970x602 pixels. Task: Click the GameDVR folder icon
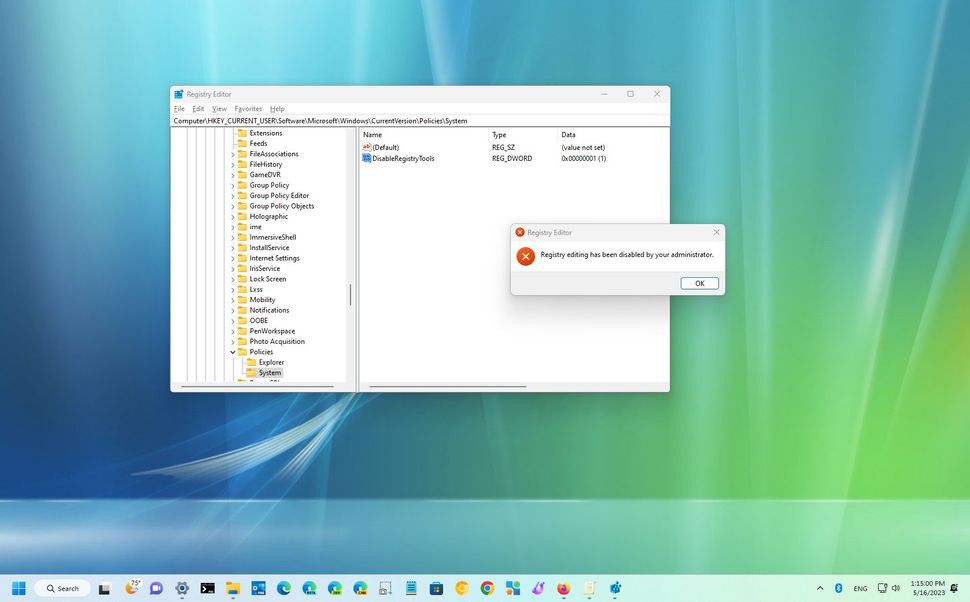(243, 174)
